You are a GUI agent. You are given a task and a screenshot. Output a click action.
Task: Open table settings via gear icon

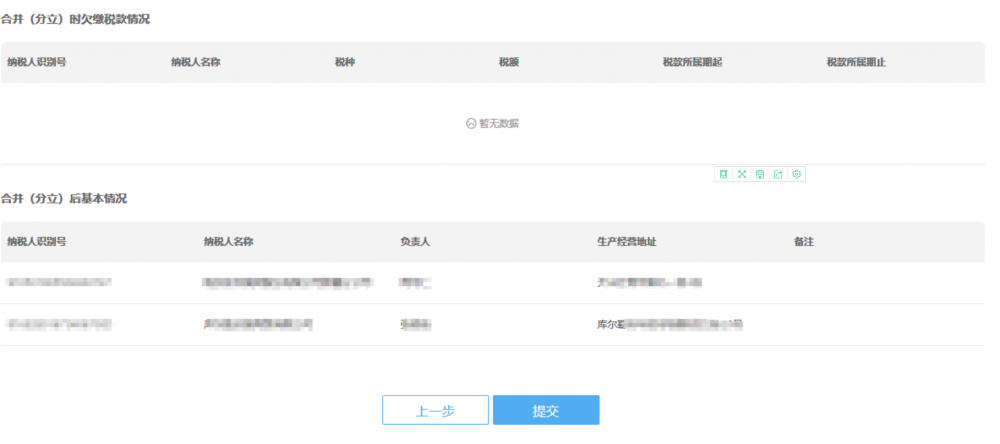(x=797, y=174)
